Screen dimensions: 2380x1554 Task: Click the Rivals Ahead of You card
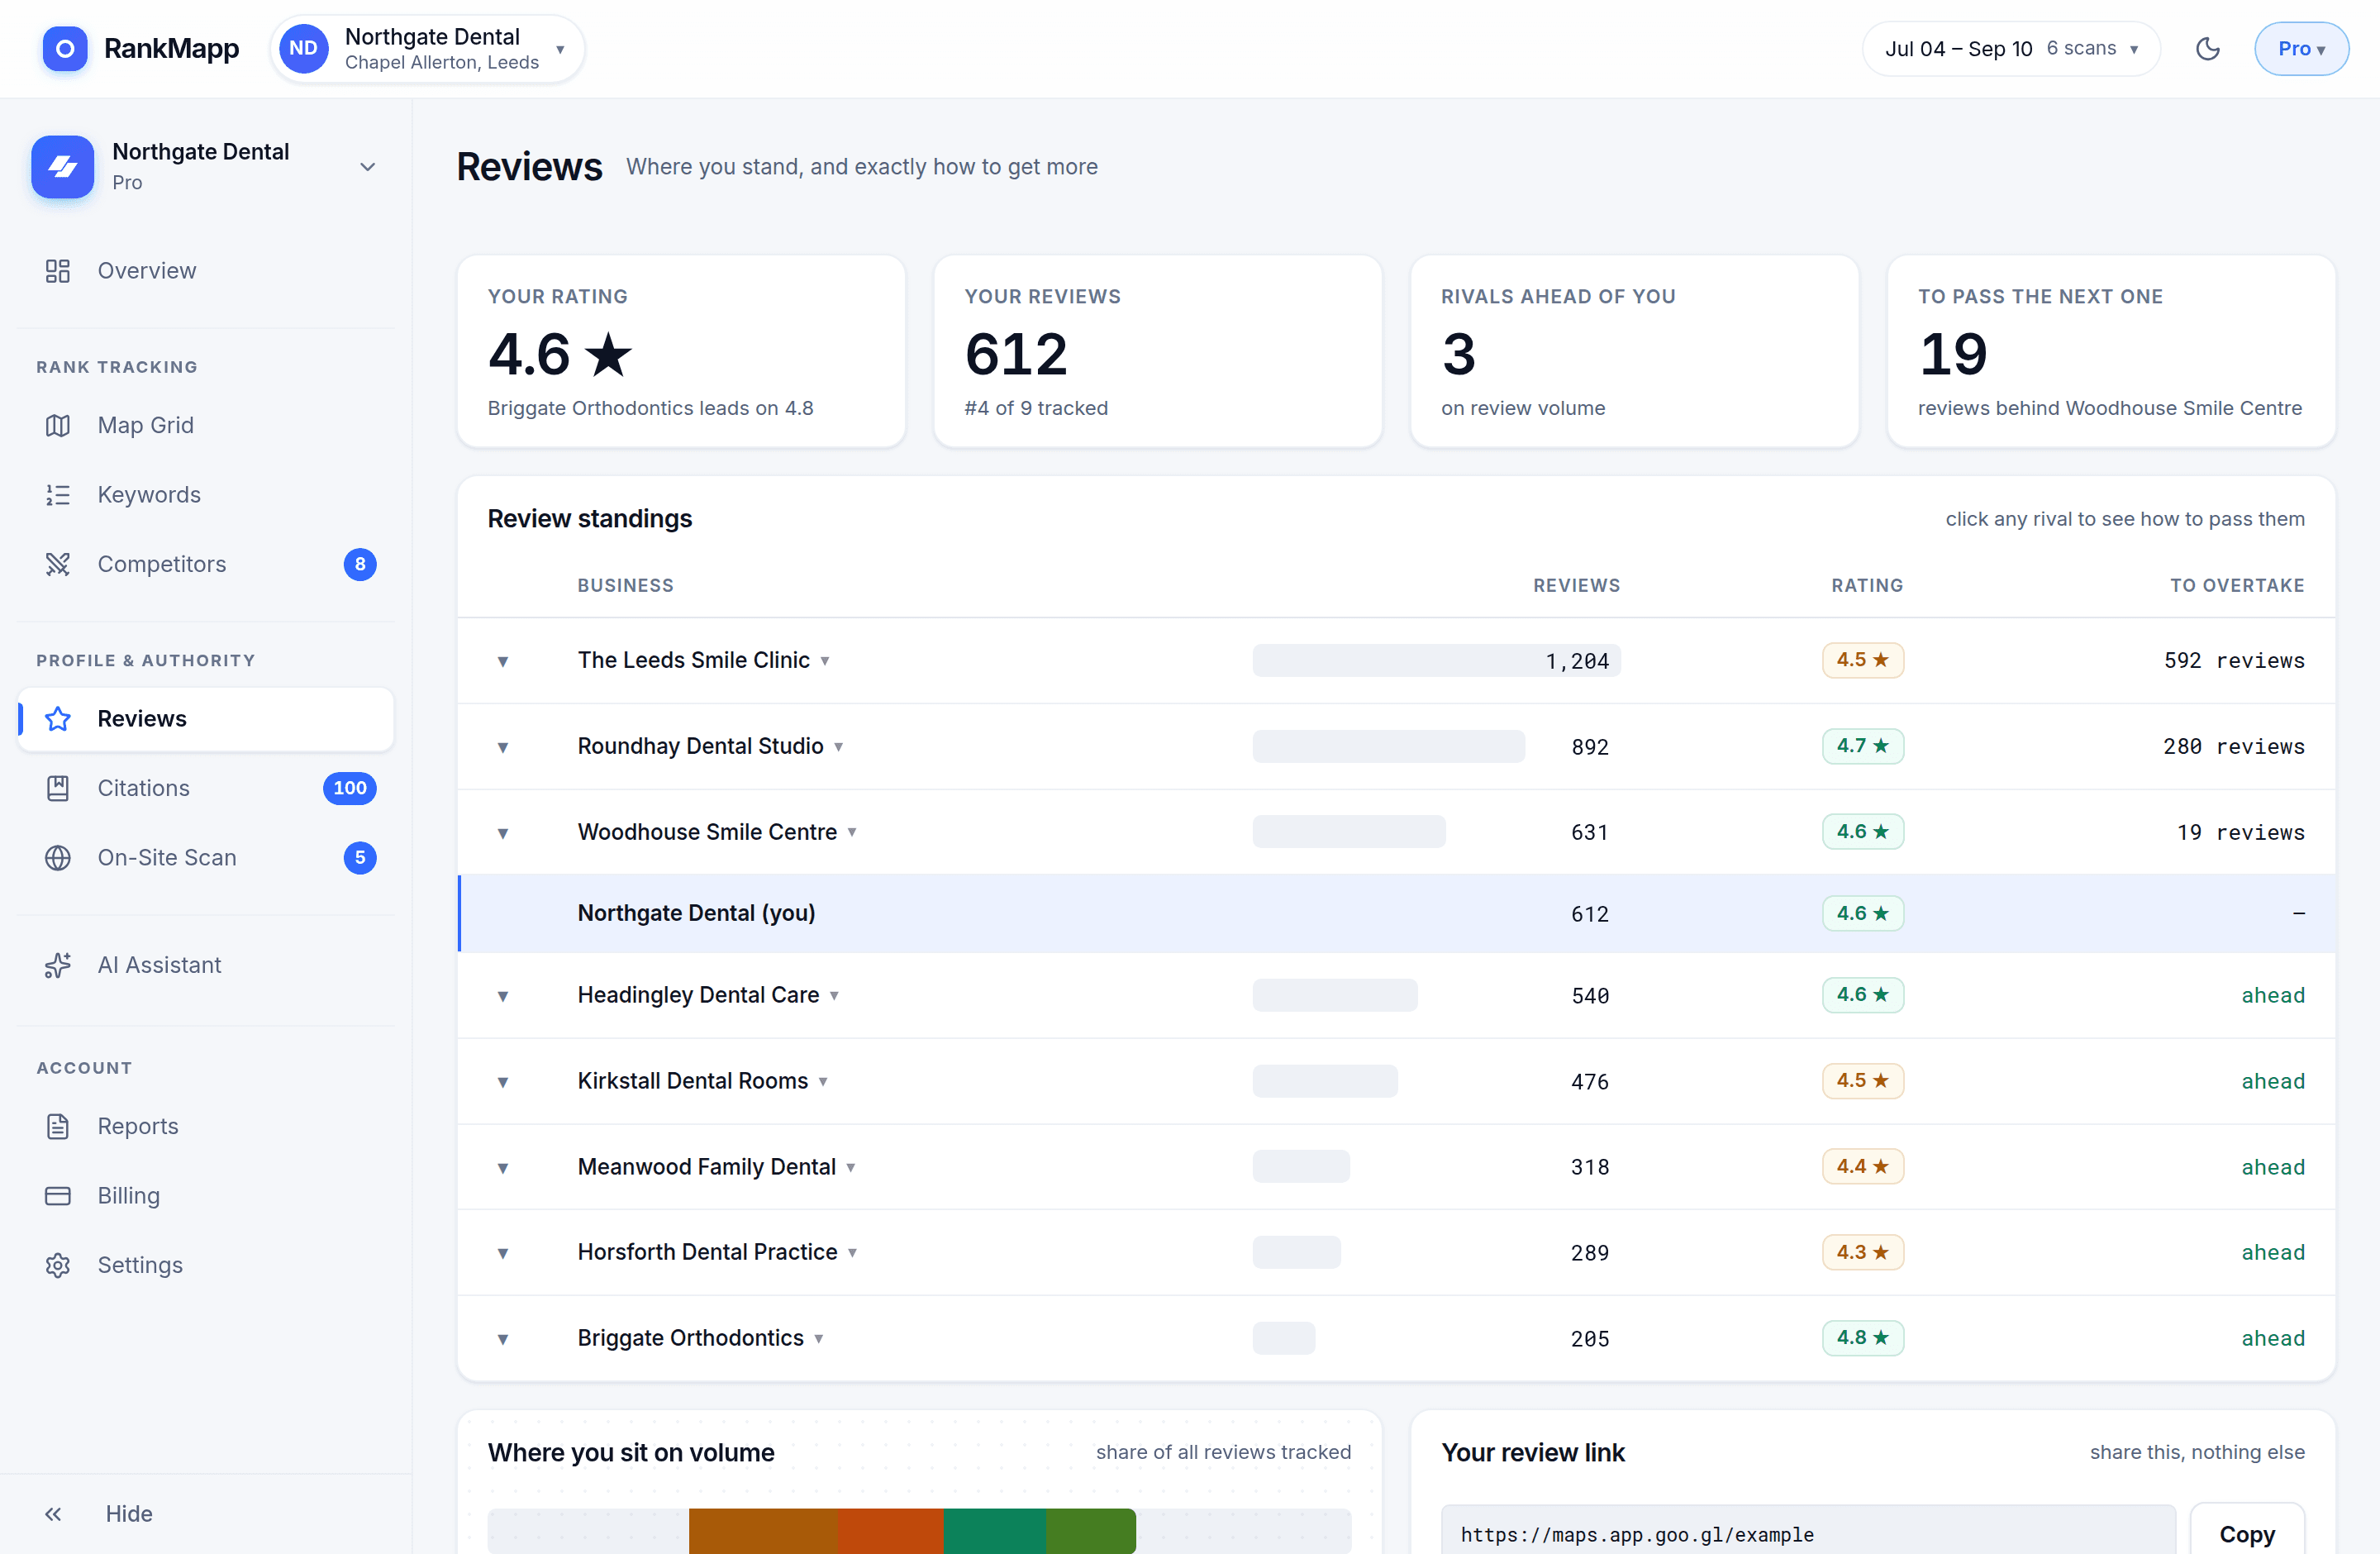coord(1634,351)
